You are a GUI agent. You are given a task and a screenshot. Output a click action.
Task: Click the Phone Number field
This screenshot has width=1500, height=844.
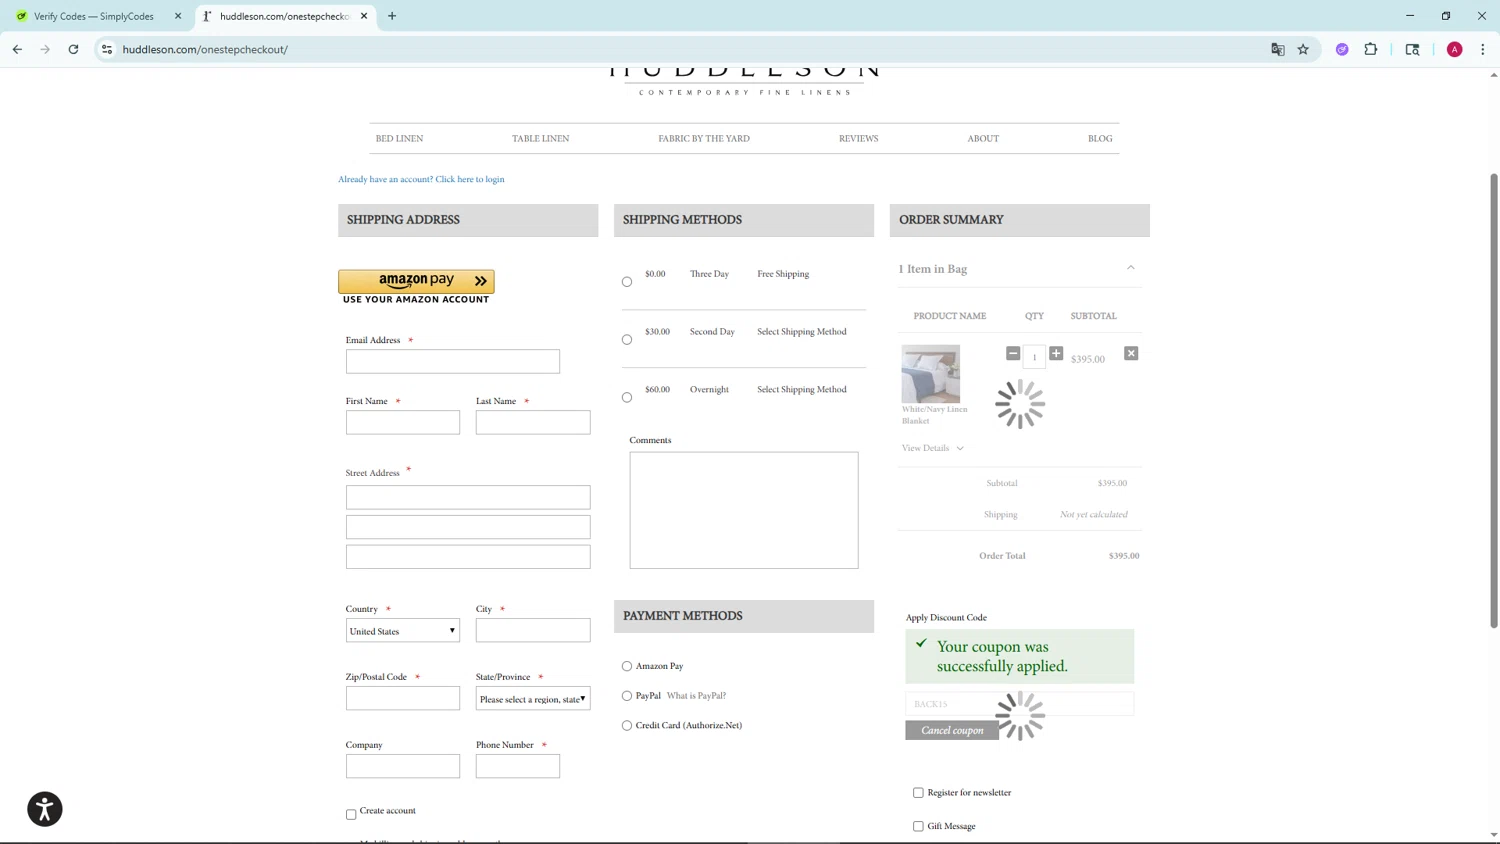518,766
